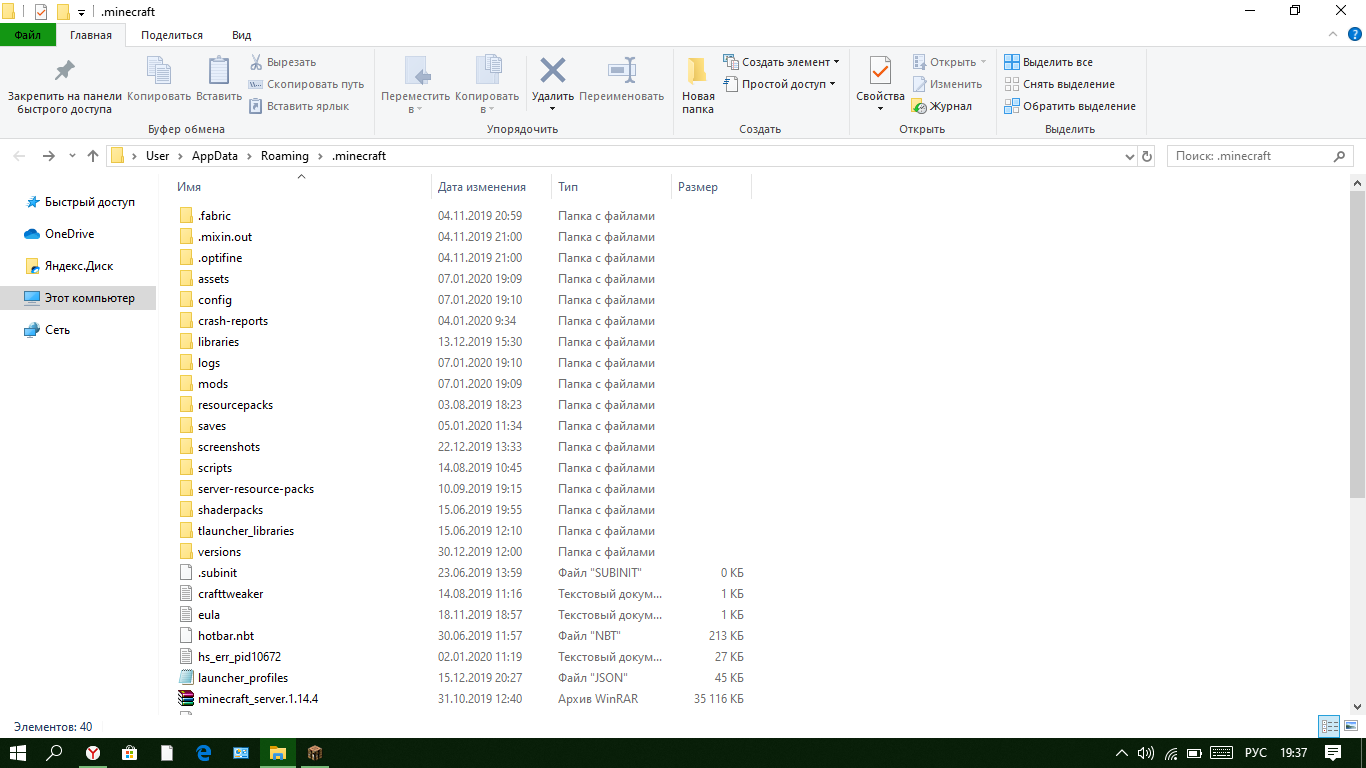Screen dimensions: 1366x768
Task: Open Microsoft Edge from taskbar
Action: [x=203, y=753]
